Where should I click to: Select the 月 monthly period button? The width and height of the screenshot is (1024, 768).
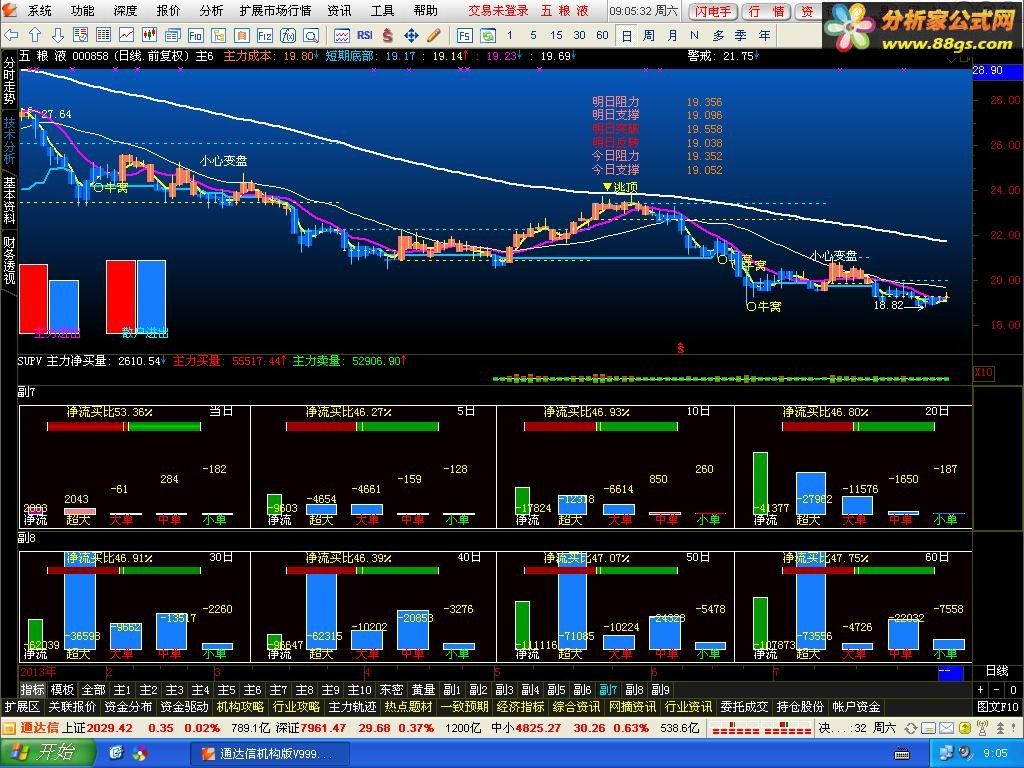click(x=672, y=35)
